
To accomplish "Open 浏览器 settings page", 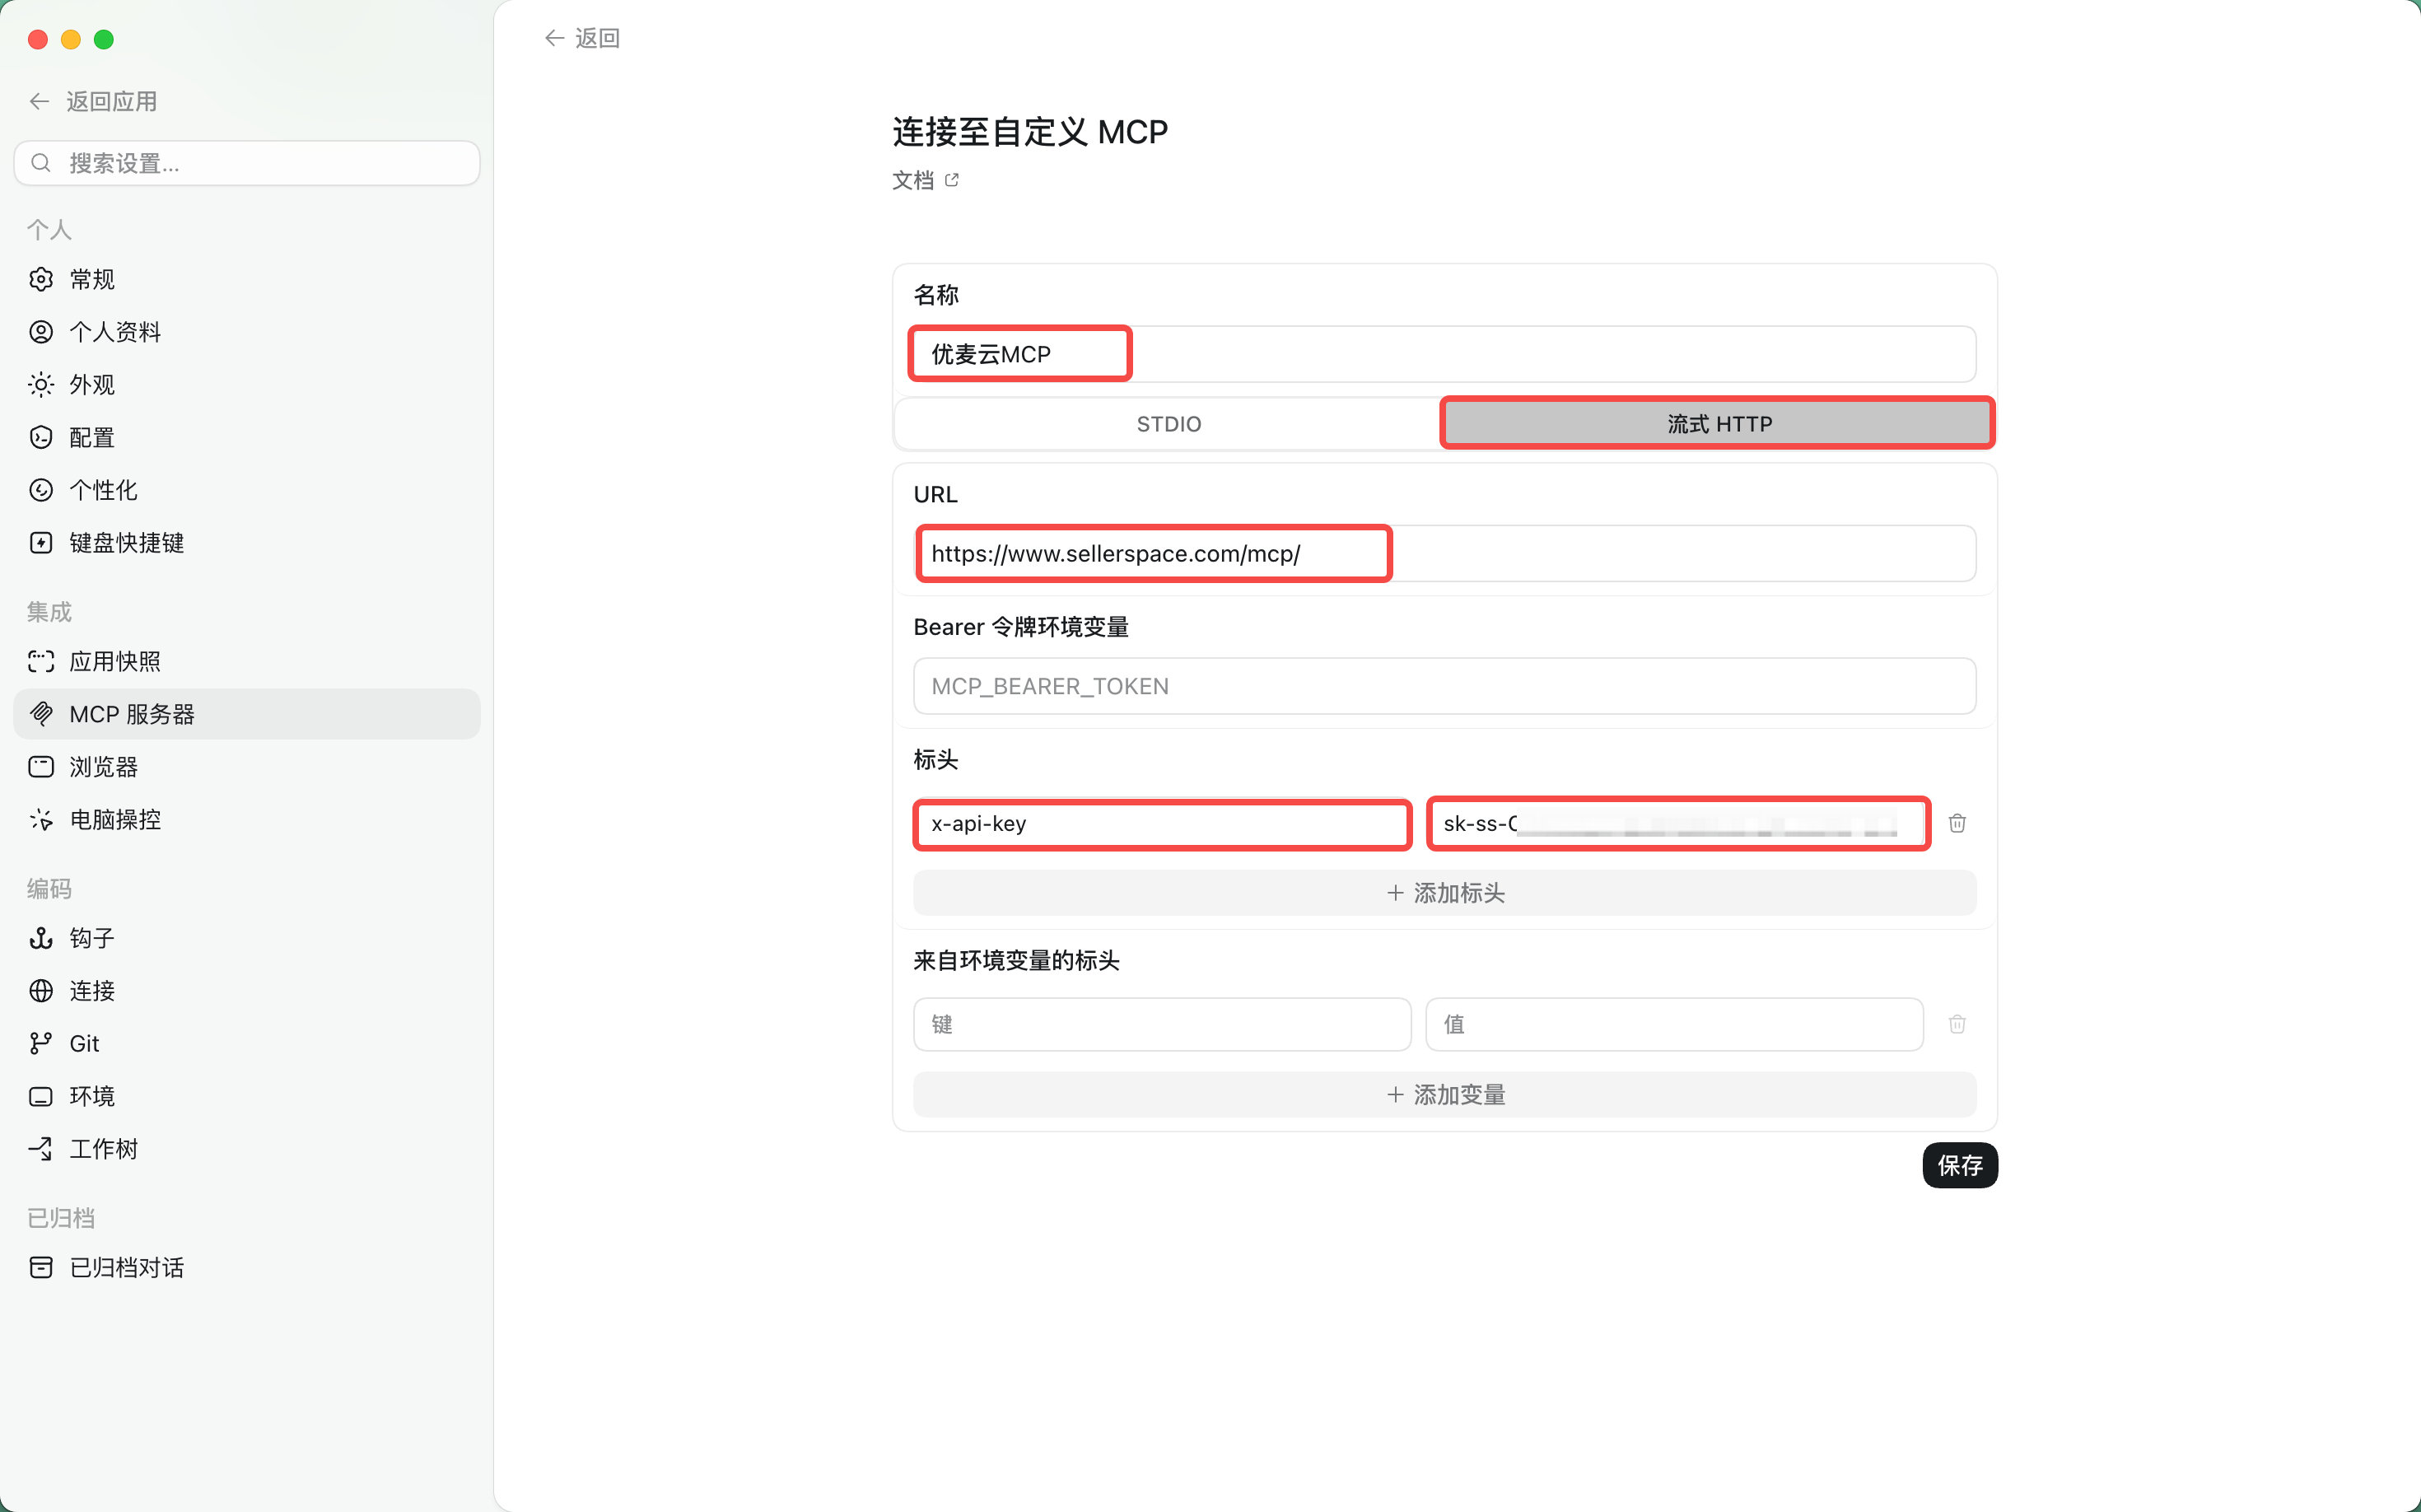I will (x=246, y=767).
